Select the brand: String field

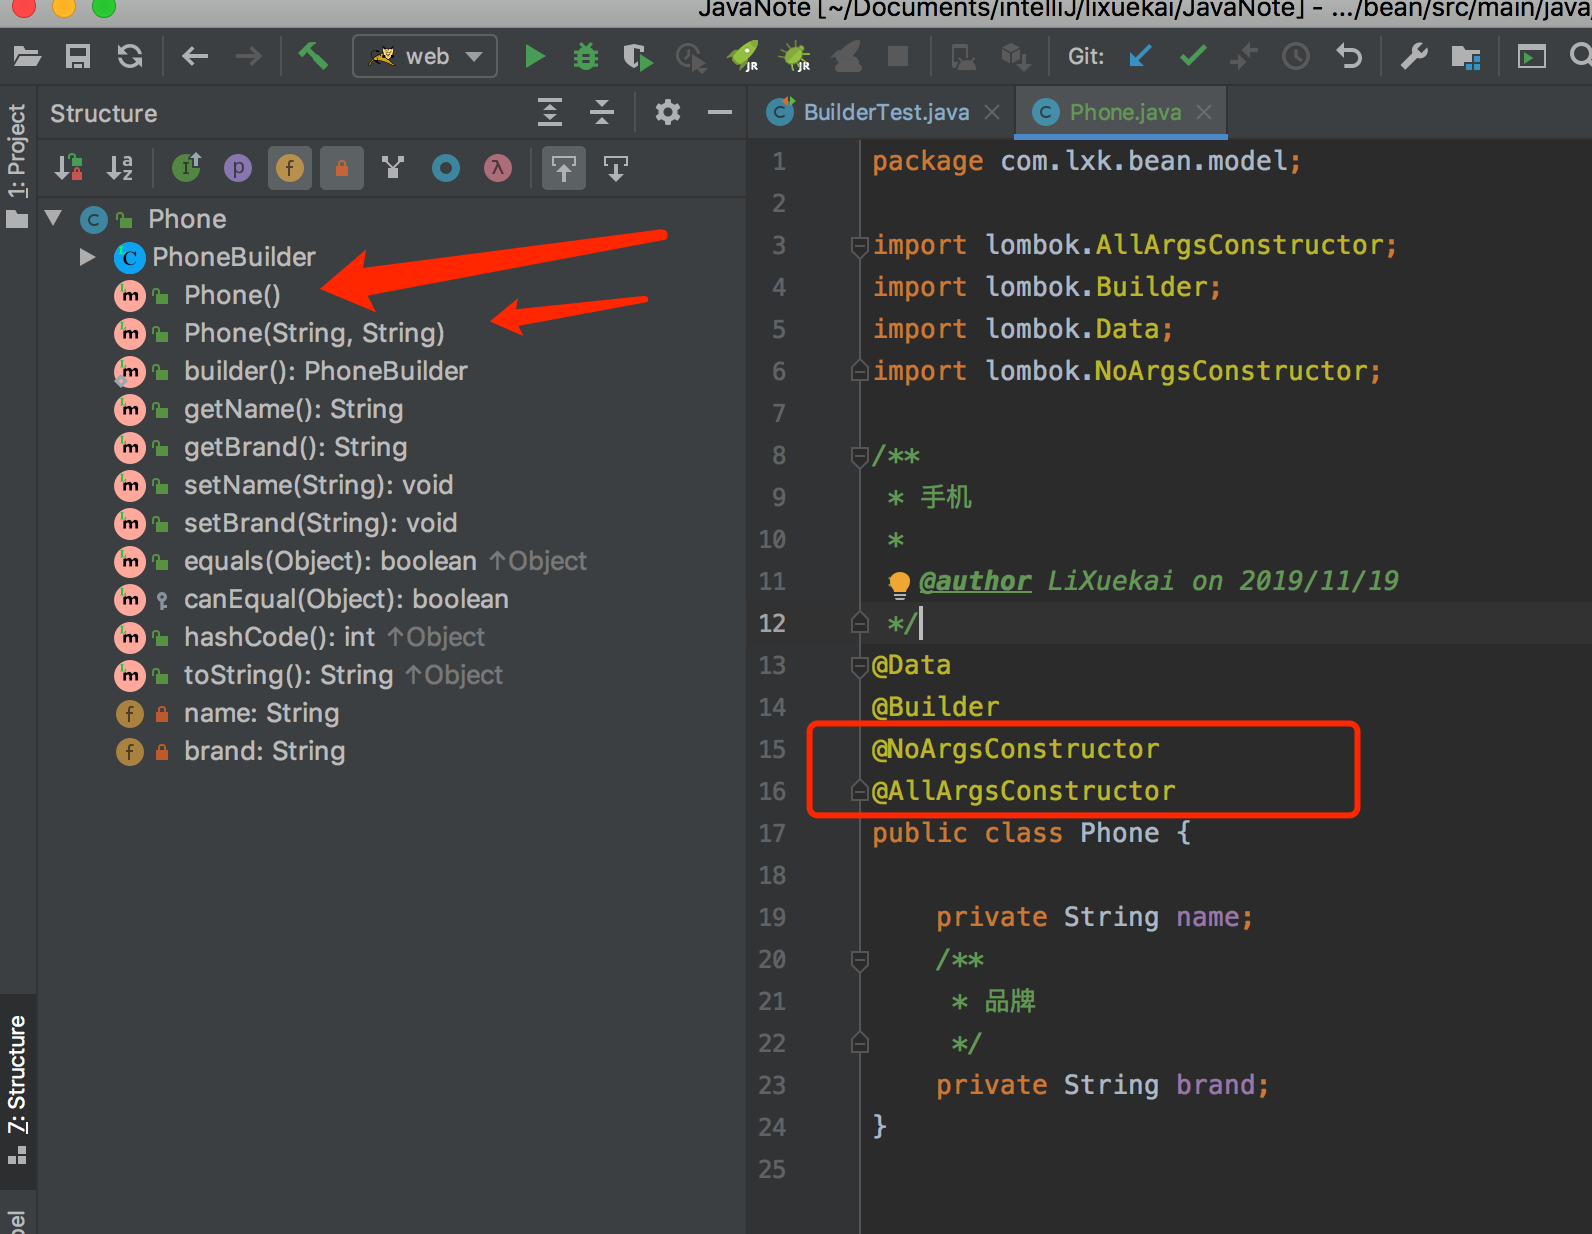(x=264, y=751)
